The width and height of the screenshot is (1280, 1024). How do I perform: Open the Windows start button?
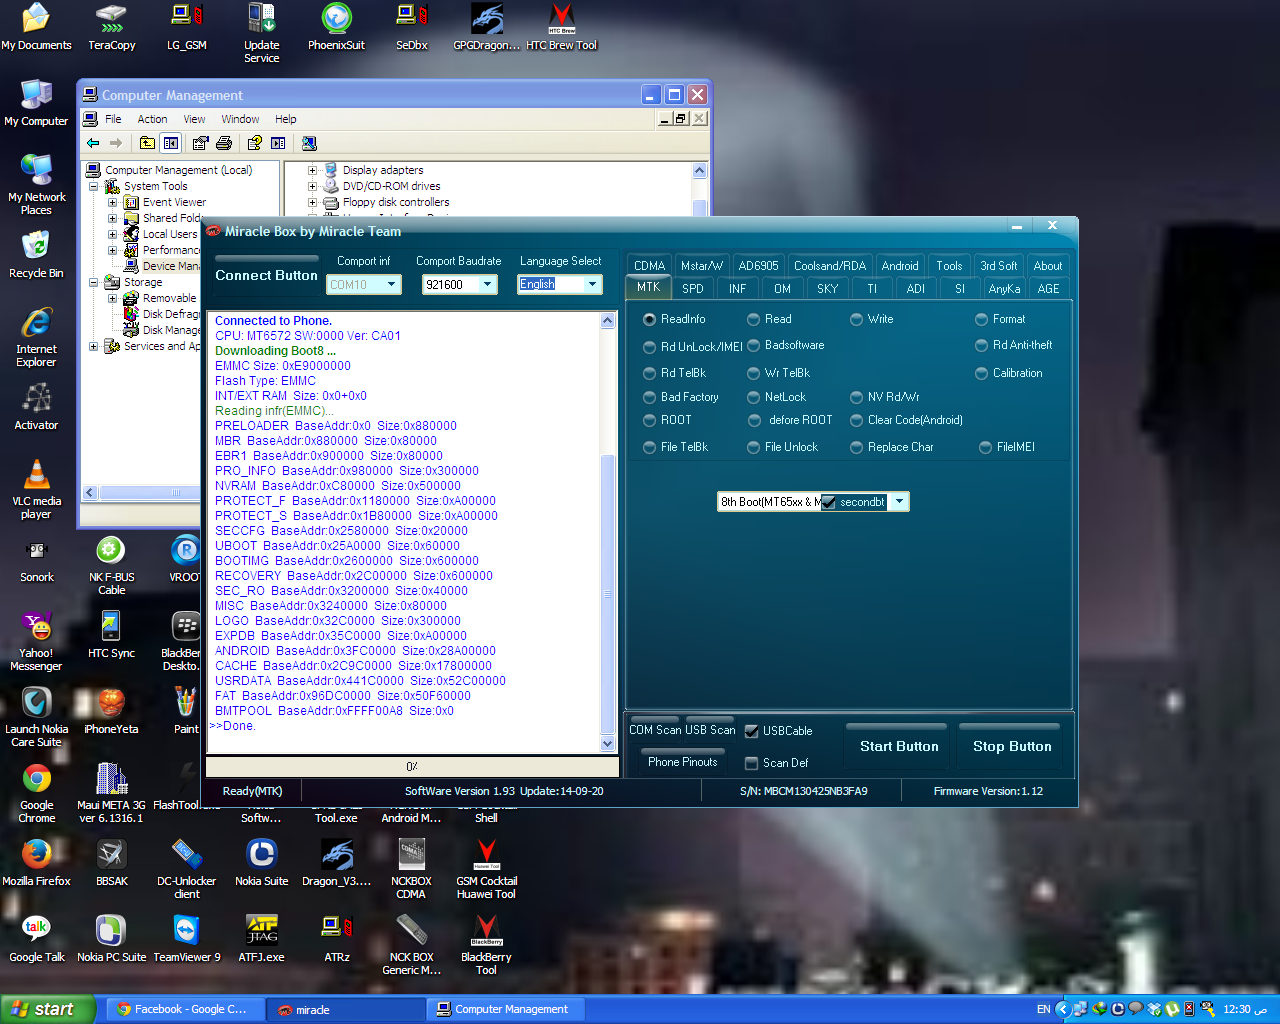click(x=48, y=1009)
